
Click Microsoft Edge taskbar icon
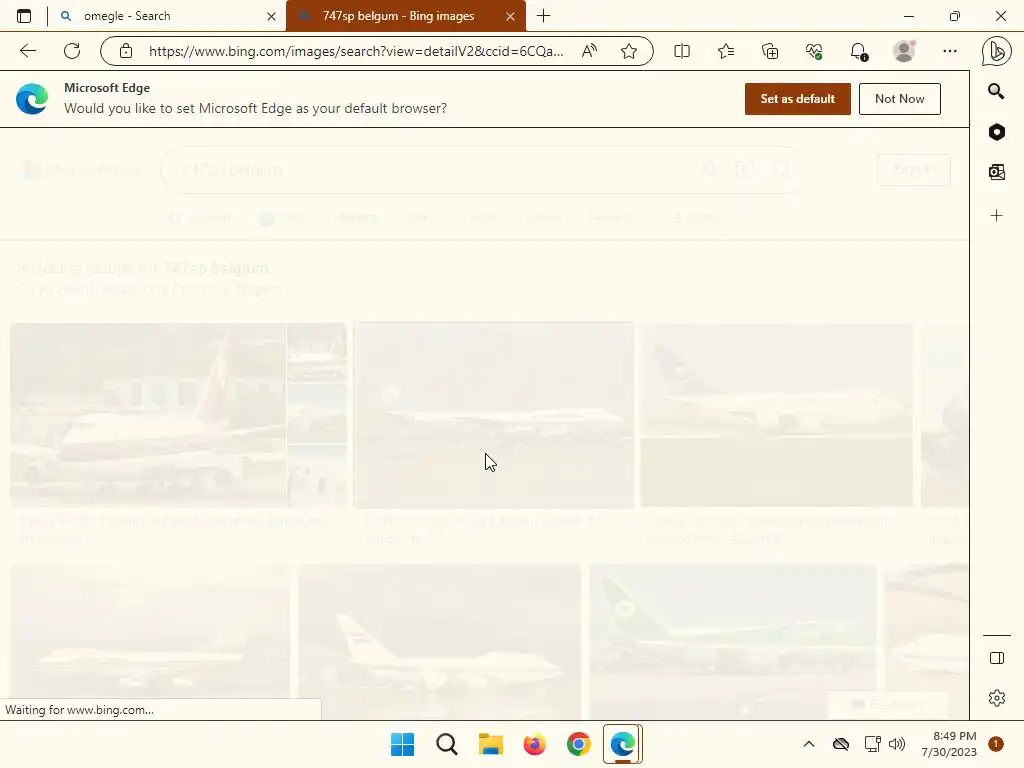coord(622,744)
